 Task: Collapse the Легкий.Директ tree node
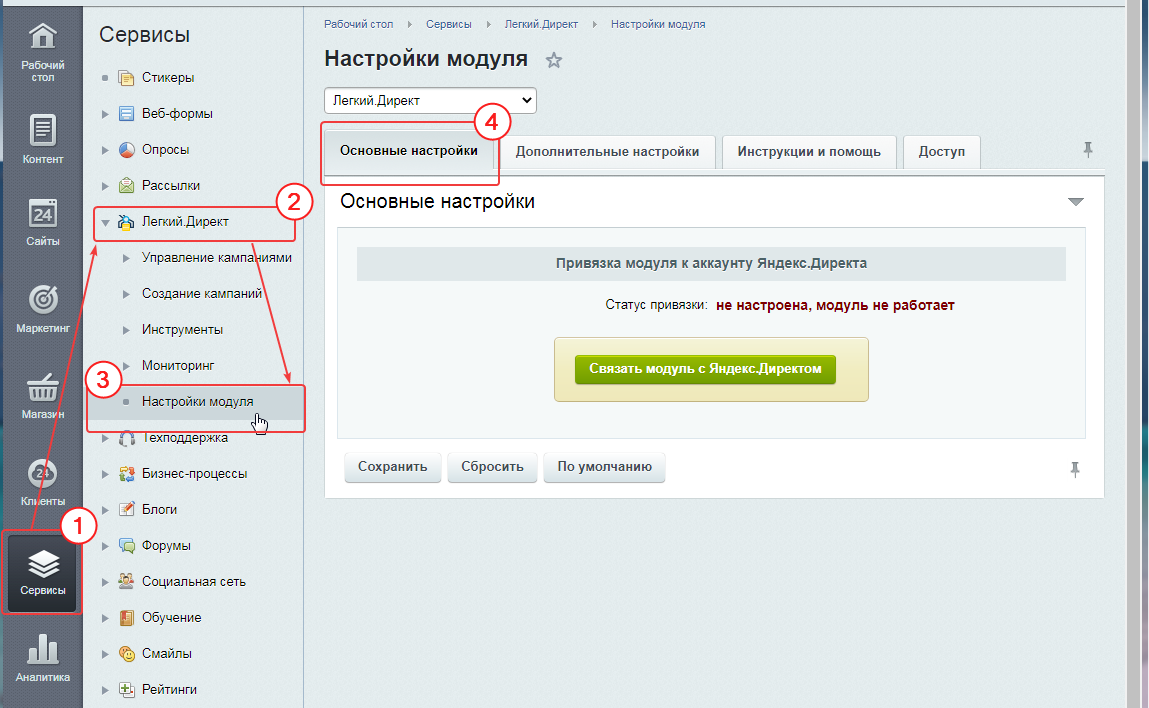[x=105, y=222]
